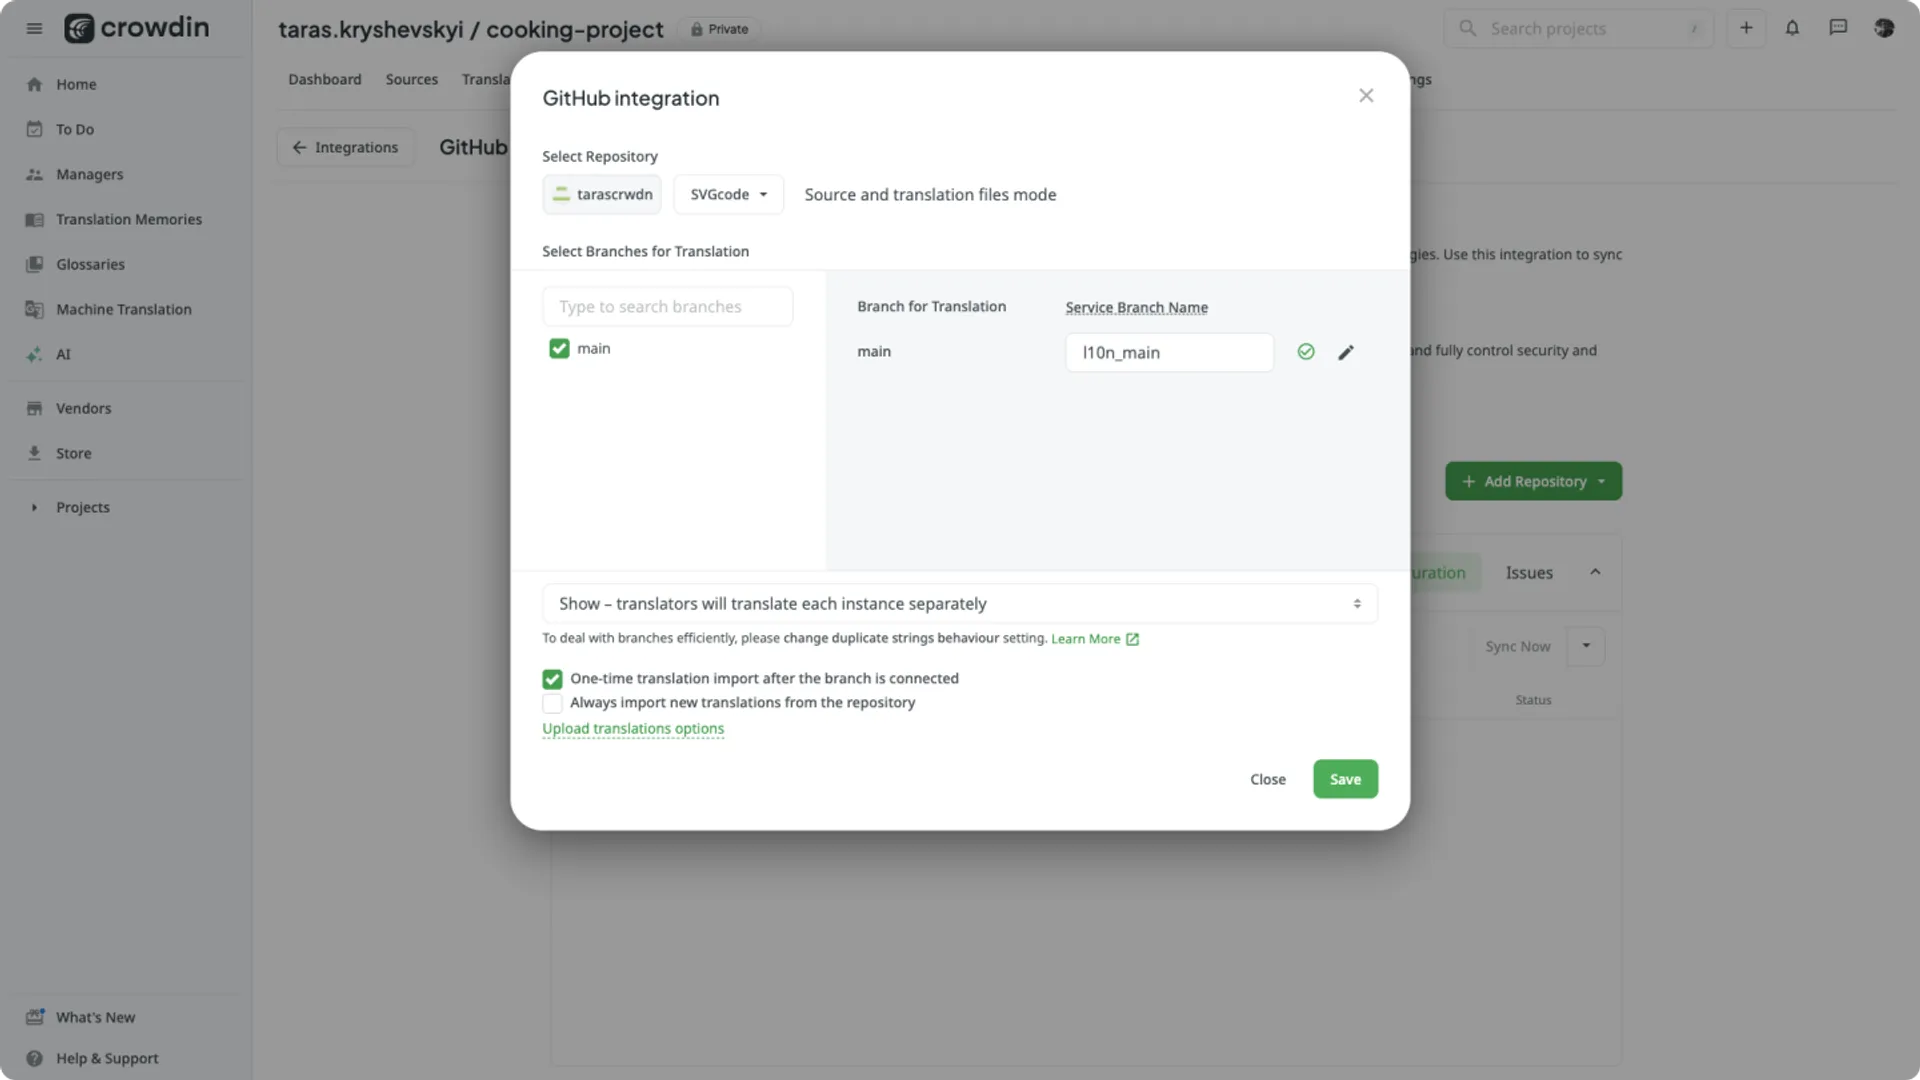Image resolution: width=1920 pixels, height=1080 pixels.
Task: Open the duplicate strings behaviour dropdown
Action: [960, 604]
